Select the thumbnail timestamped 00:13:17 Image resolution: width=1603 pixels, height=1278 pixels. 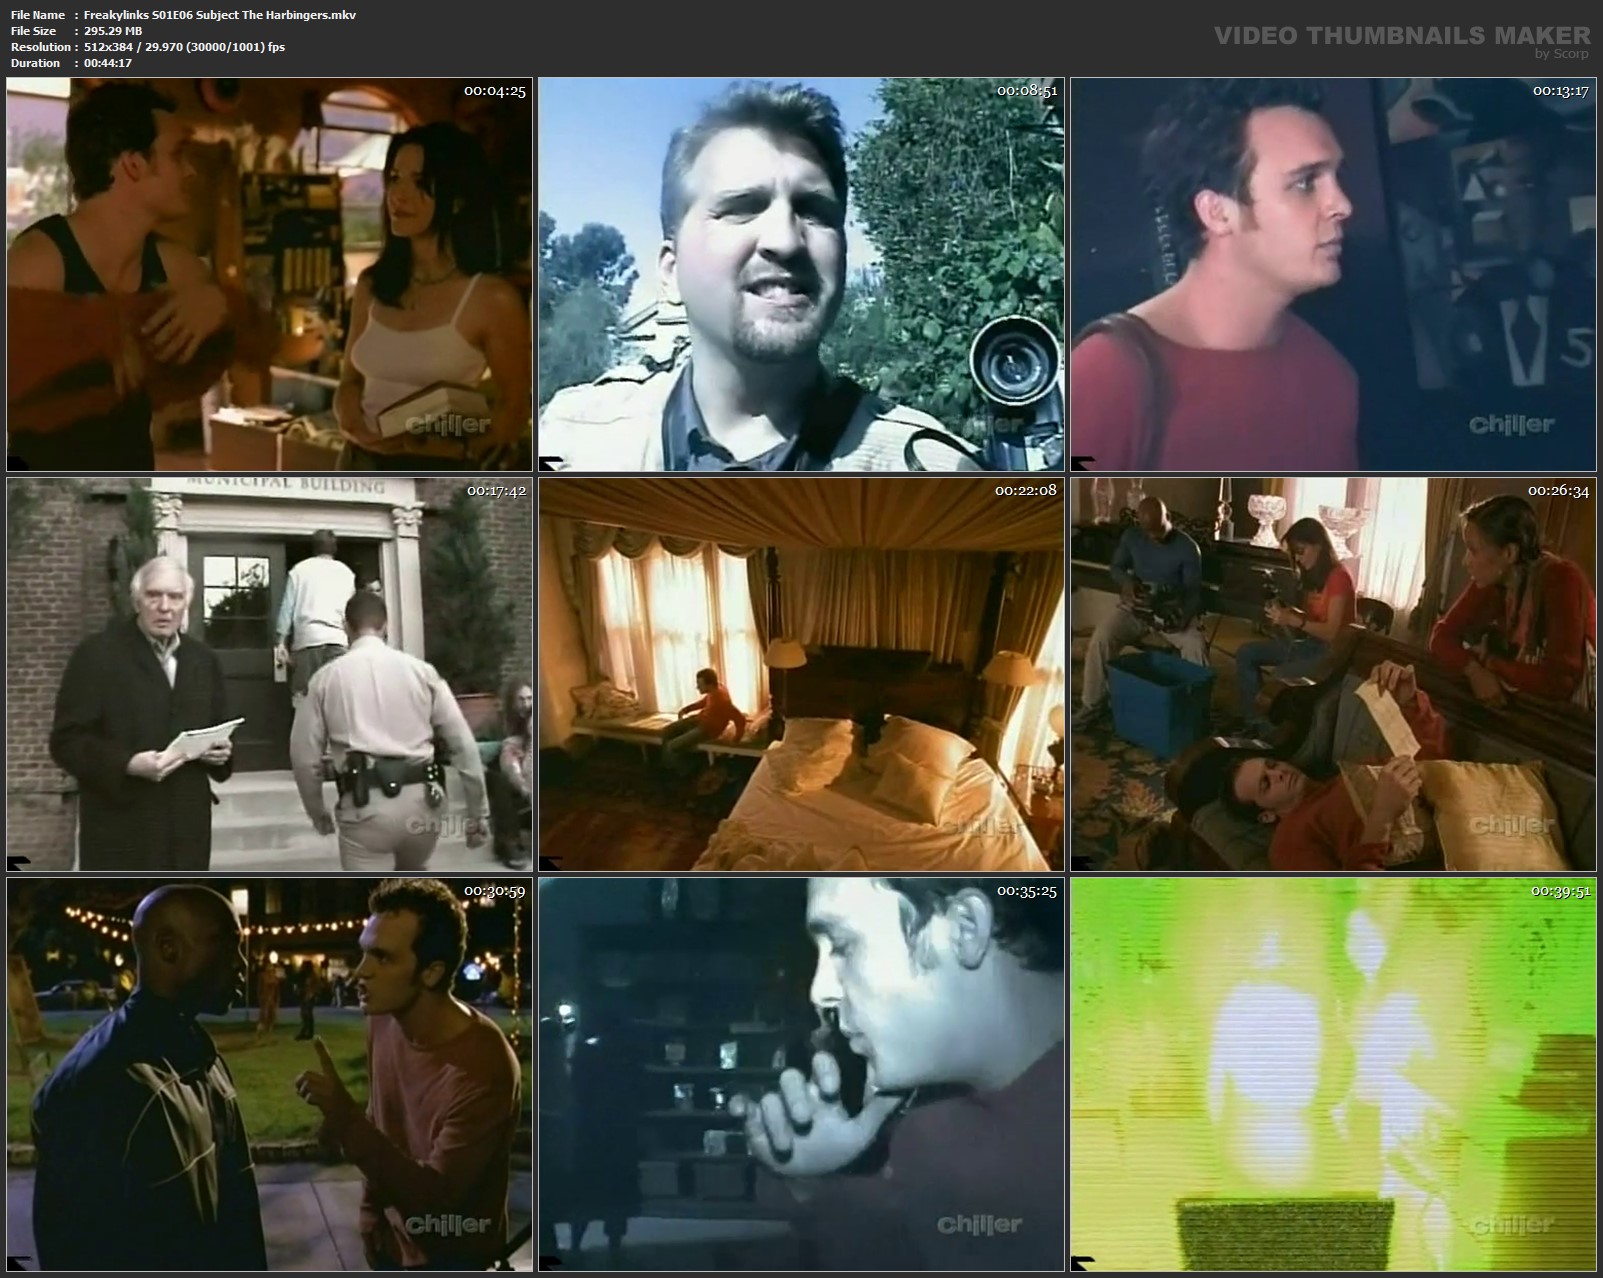(1333, 274)
